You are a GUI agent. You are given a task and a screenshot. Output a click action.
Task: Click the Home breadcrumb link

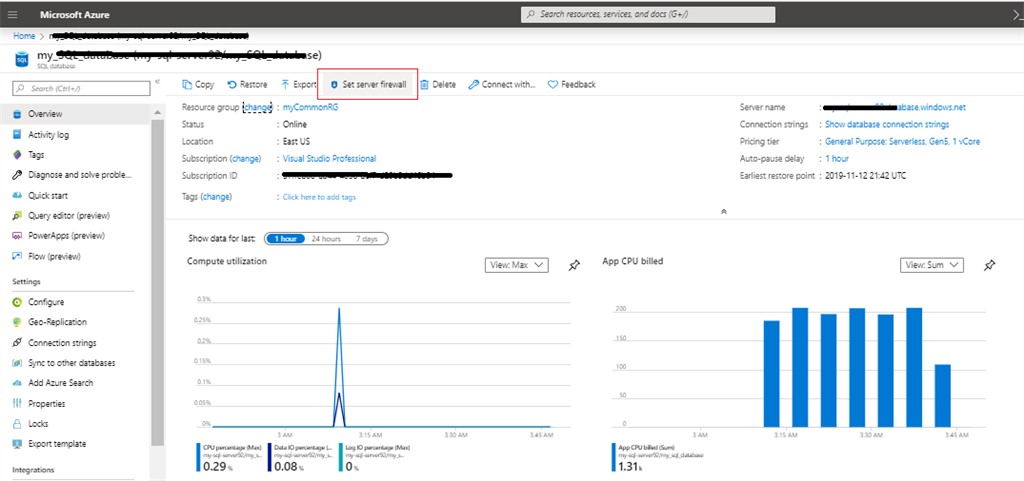tap(24, 36)
